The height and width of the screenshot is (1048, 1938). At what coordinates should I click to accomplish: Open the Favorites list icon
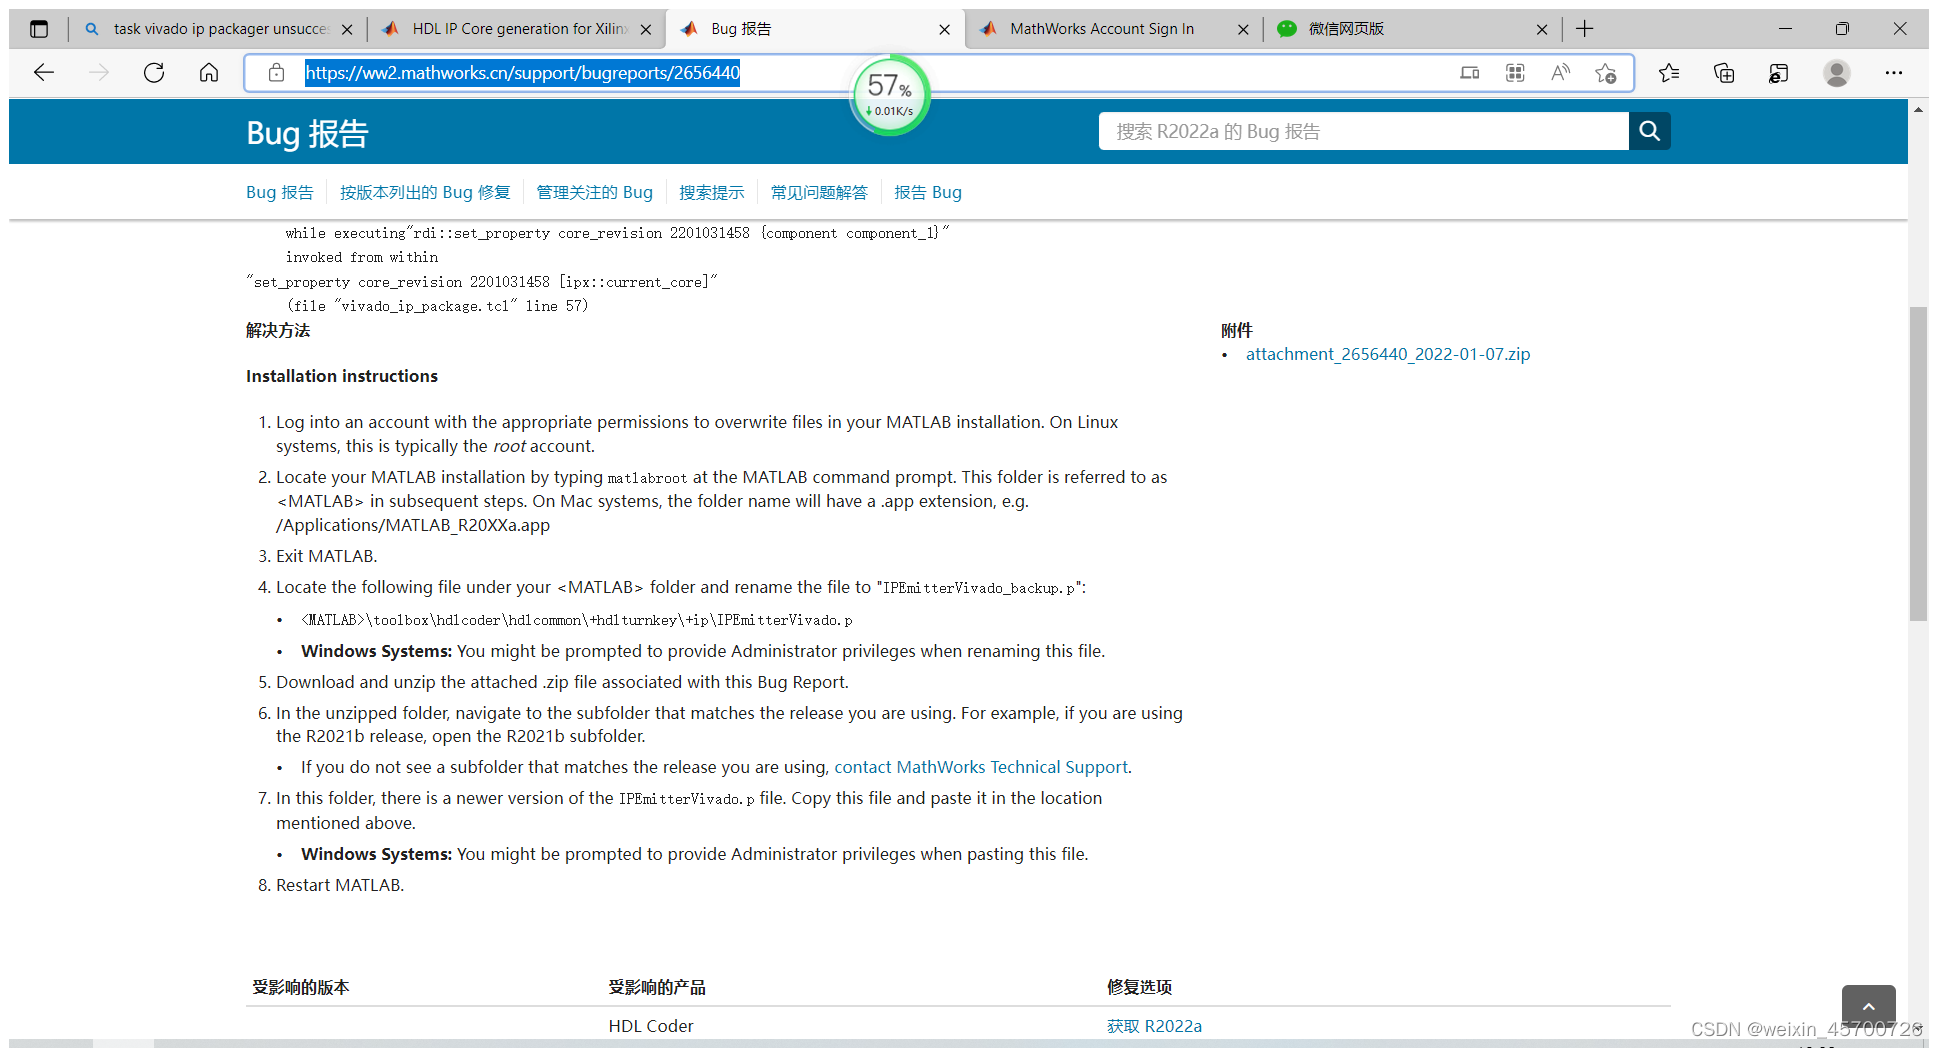coord(1668,72)
